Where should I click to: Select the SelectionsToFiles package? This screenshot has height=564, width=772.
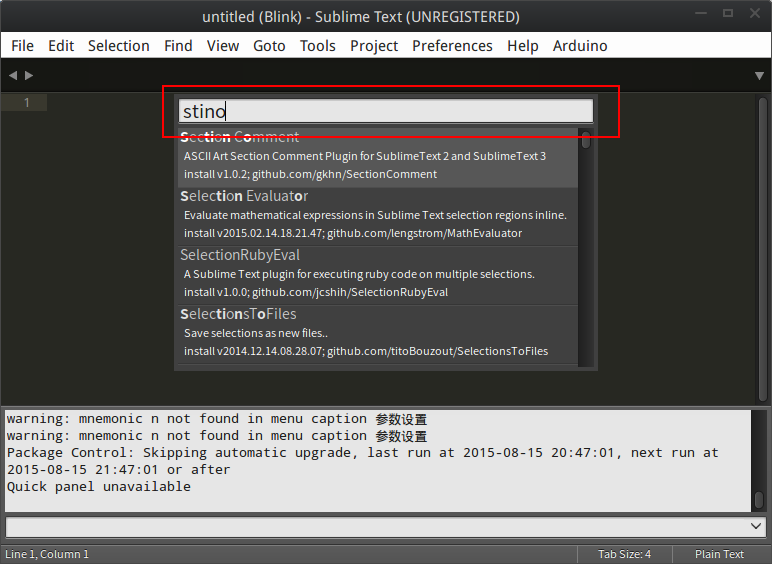(x=378, y=335)
